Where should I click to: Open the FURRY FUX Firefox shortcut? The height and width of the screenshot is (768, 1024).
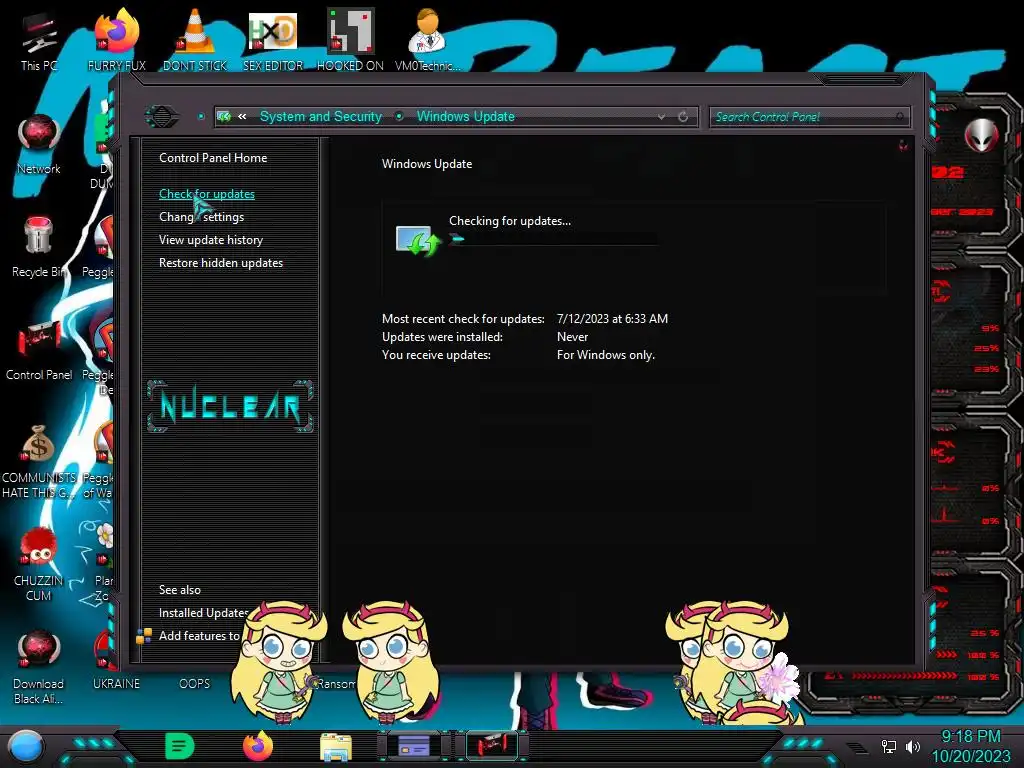116,39
